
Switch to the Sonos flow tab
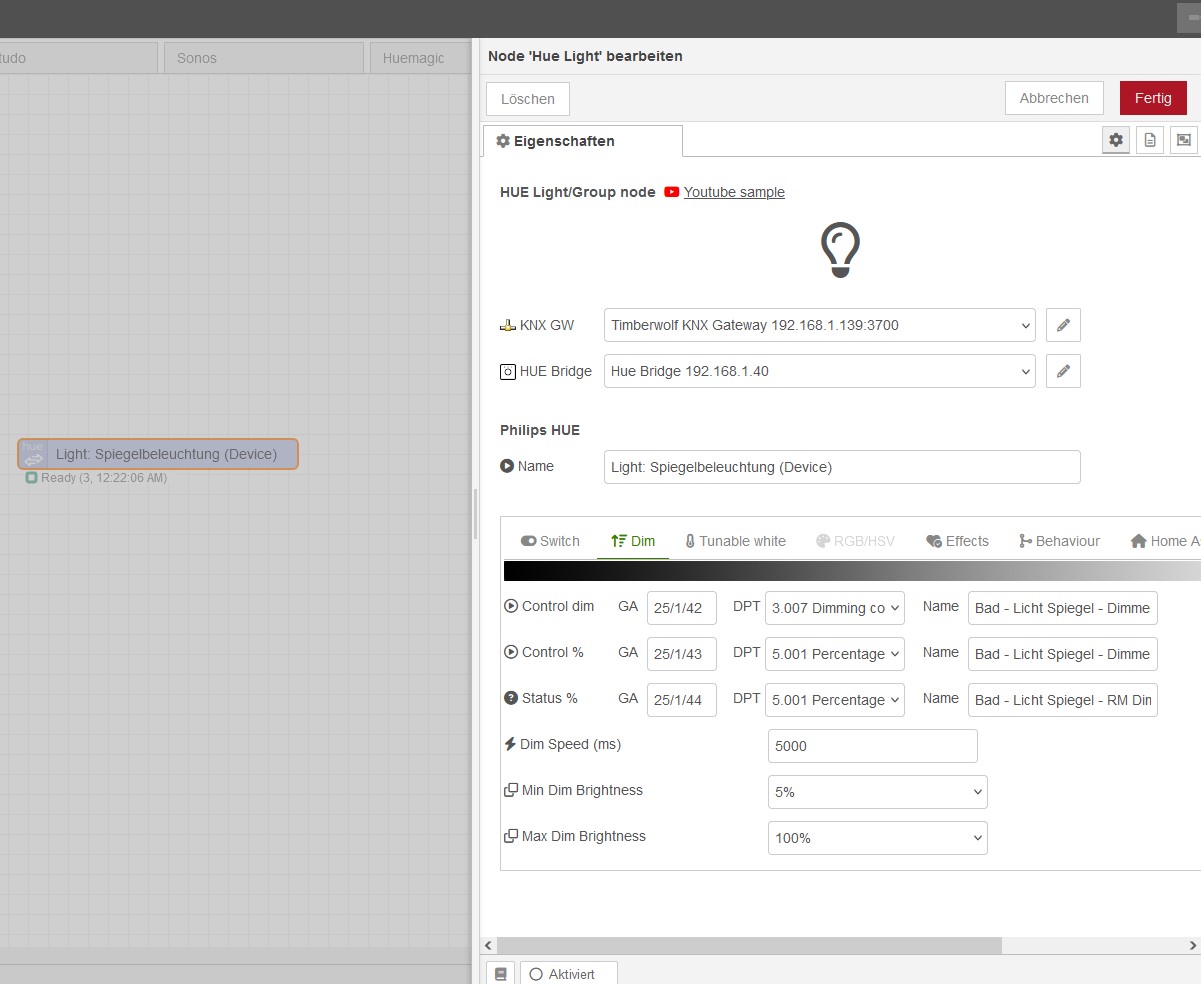point(264,58)
